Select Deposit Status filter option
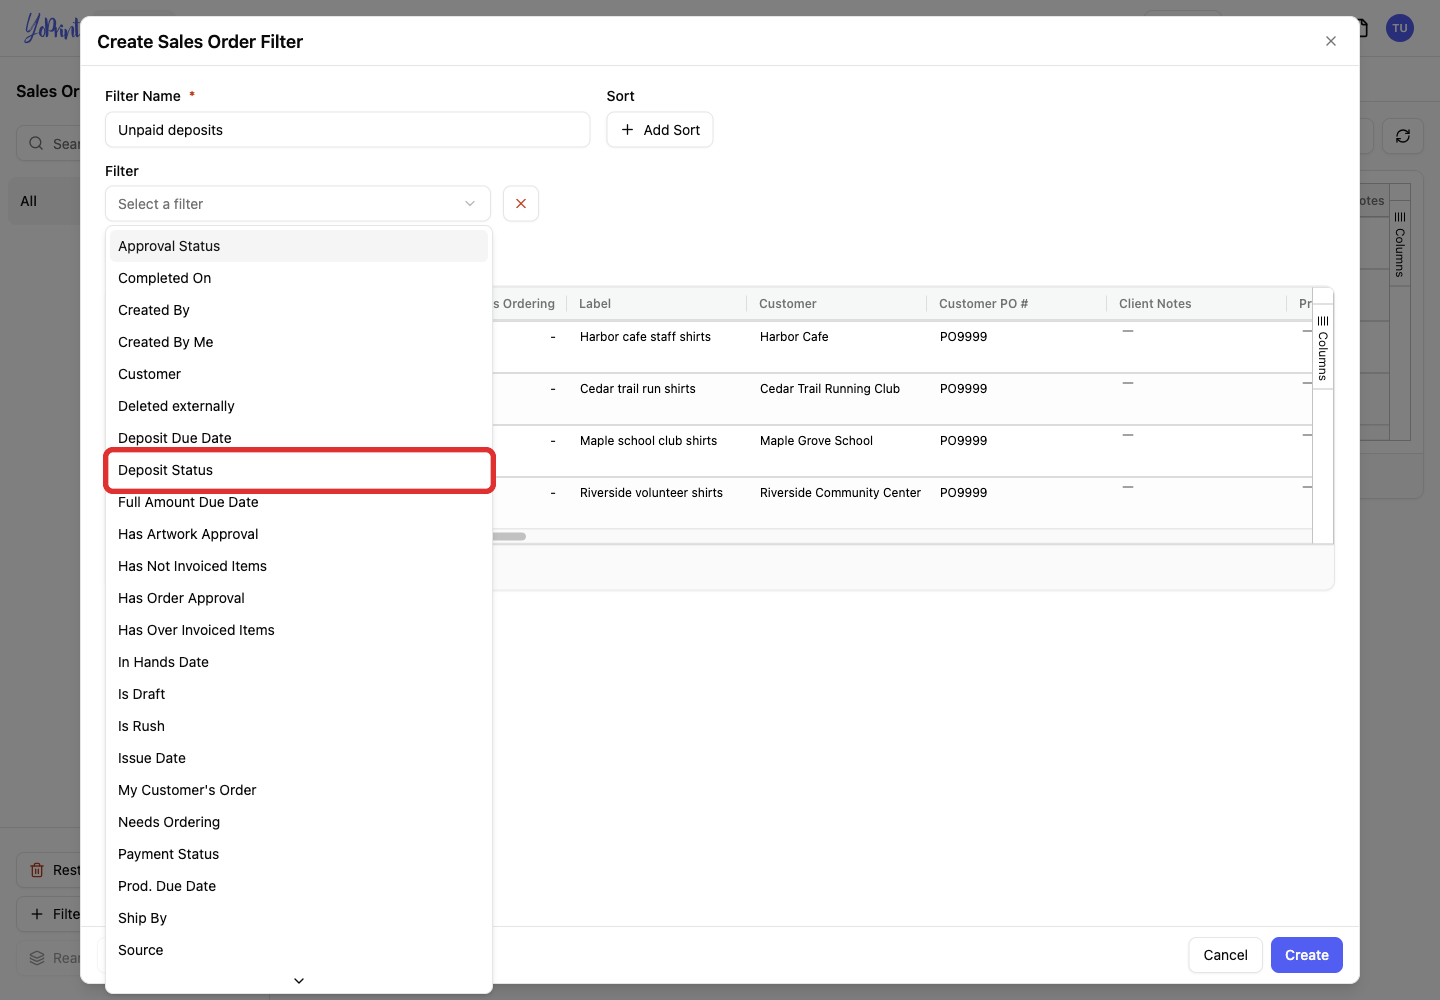The height and width of the screenshot is (1000, 1440). [299, 470]
